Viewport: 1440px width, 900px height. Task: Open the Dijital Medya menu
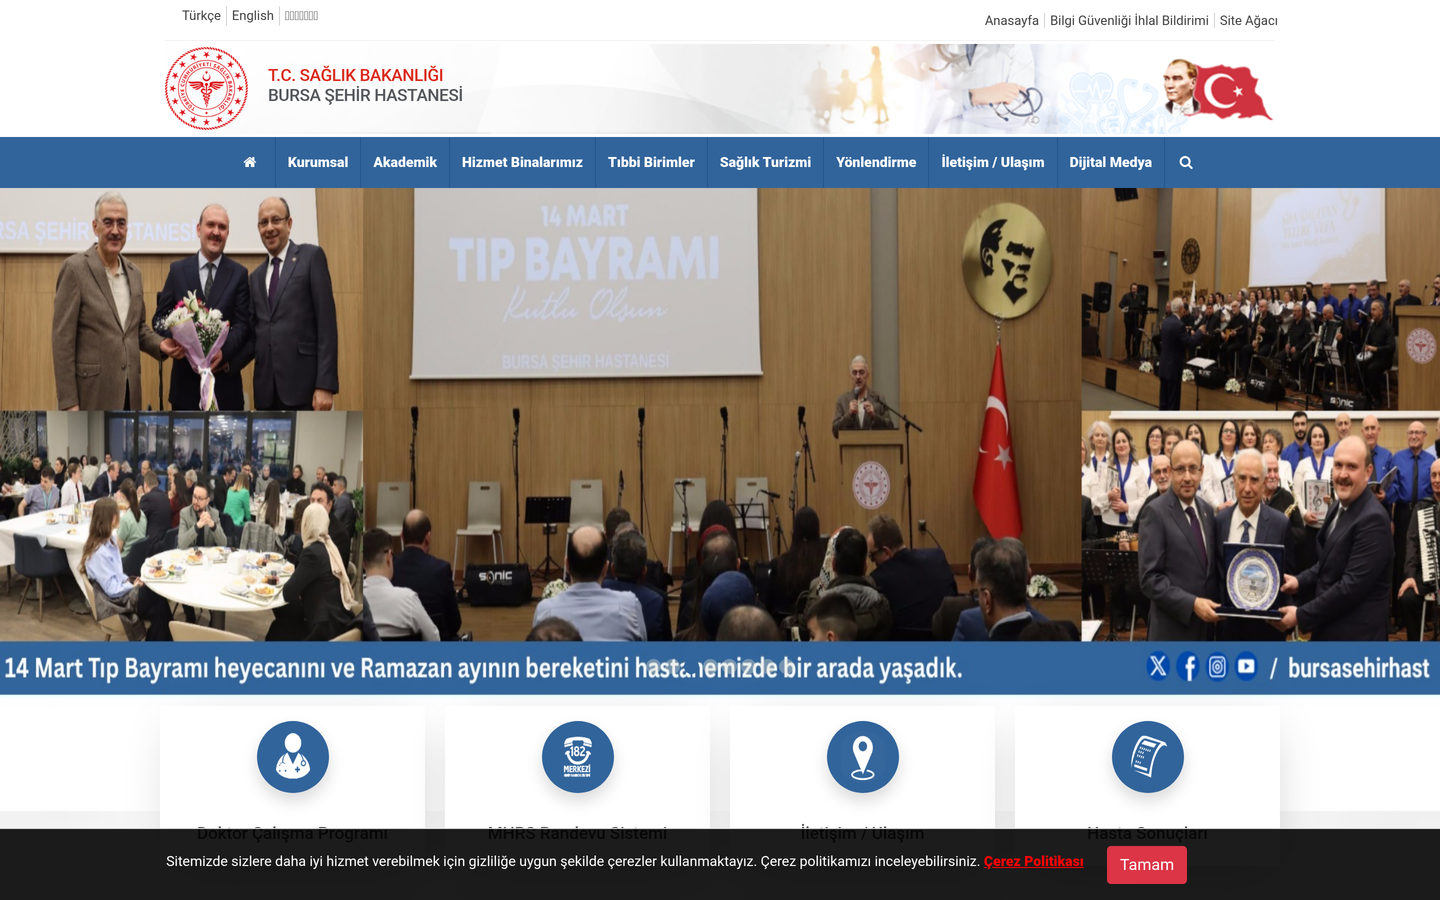(1111, 162)
